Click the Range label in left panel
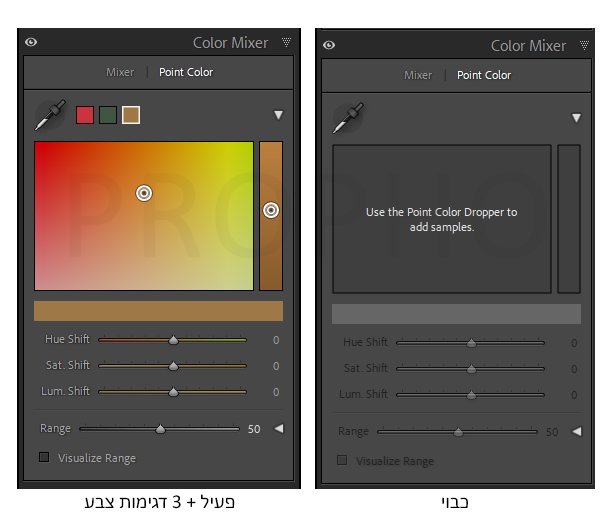 (x=55, y=428)
